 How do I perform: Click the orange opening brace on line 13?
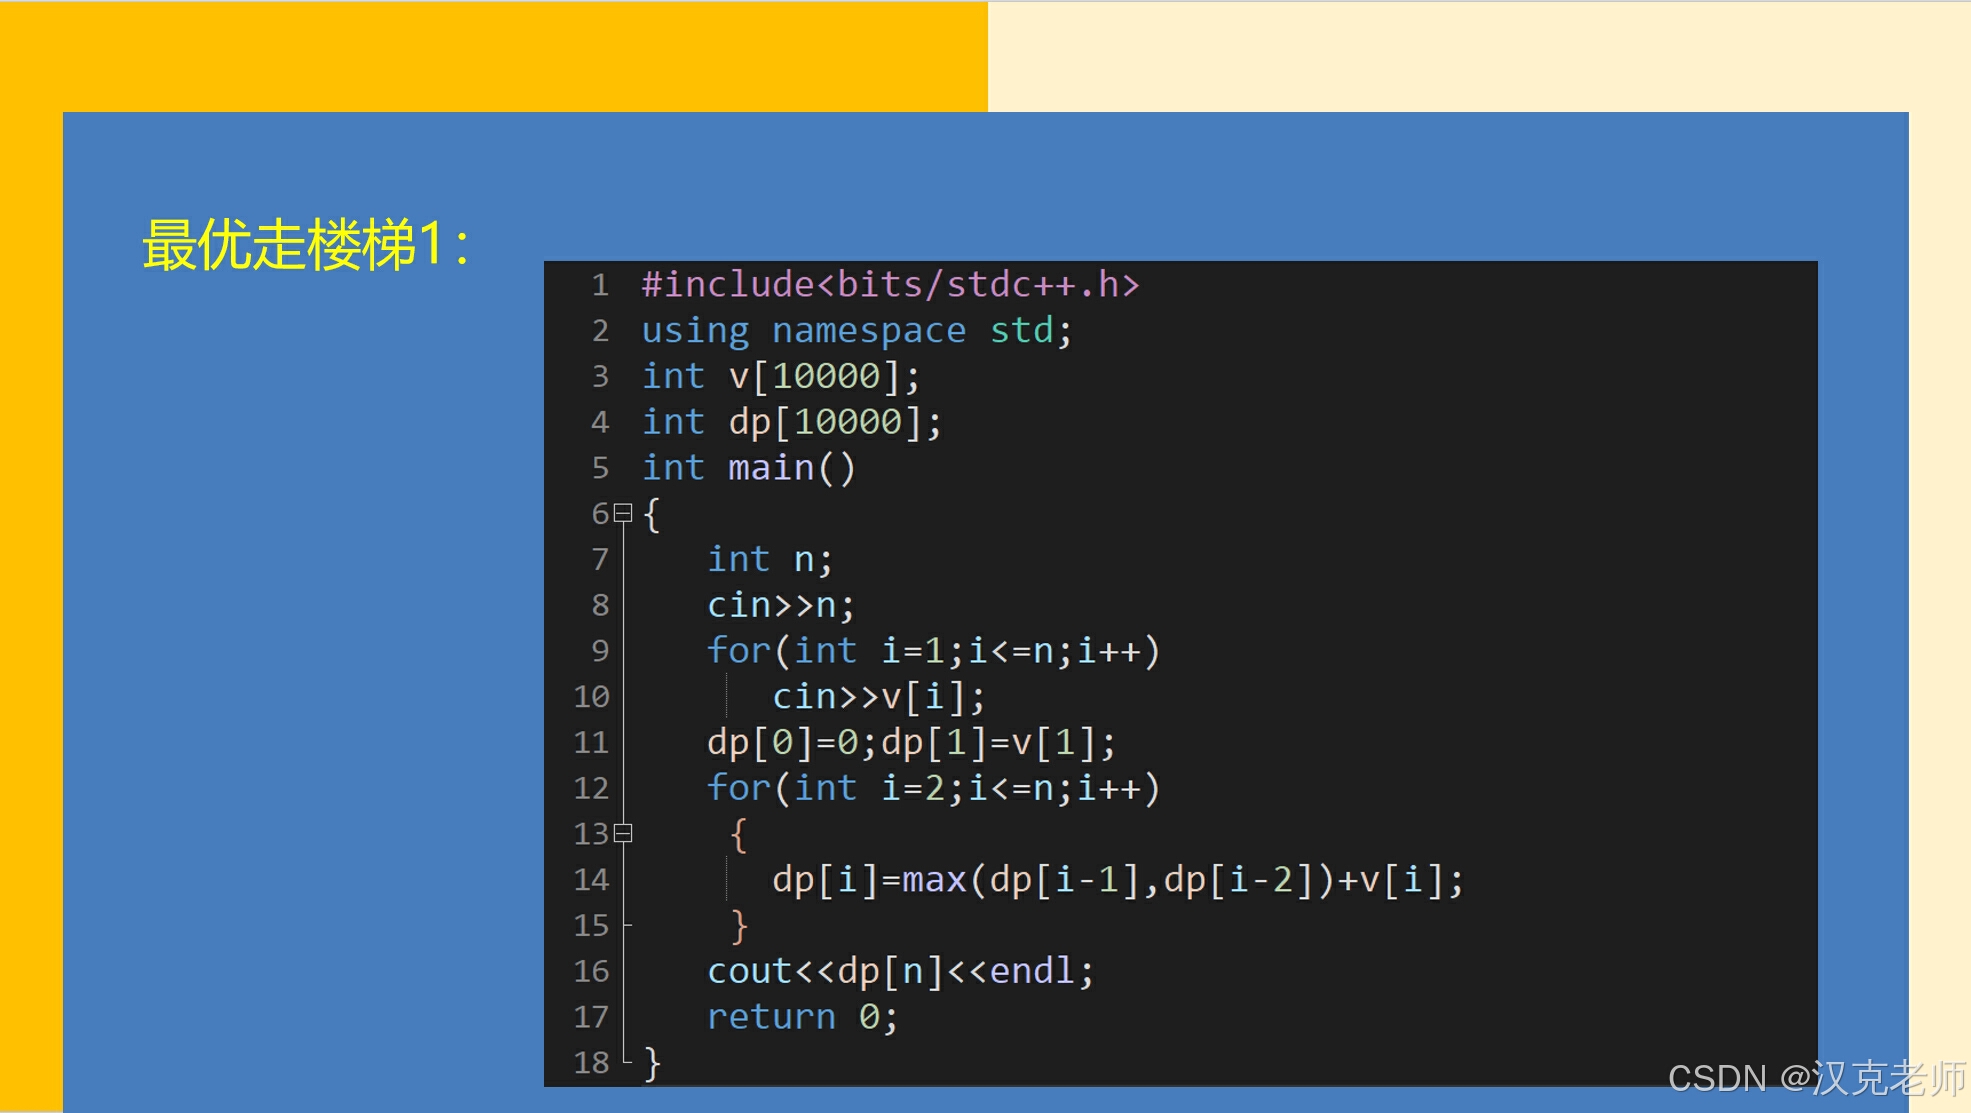tap(738, 834)
